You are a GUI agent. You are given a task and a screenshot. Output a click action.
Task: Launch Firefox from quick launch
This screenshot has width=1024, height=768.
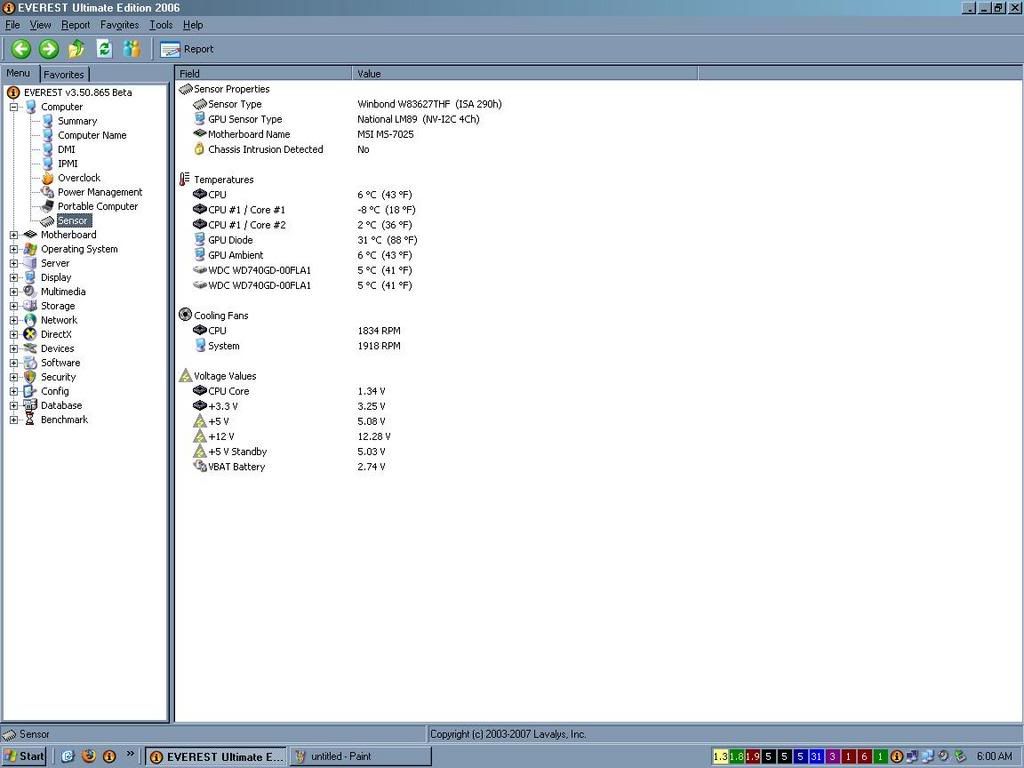tap(89, 756)
